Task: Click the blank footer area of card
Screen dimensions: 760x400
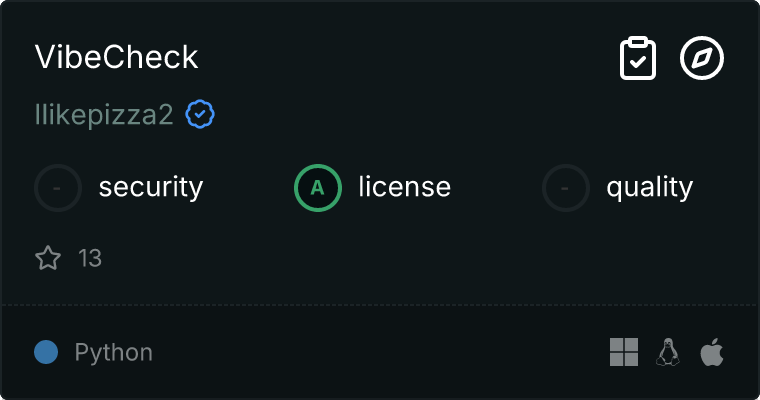Action: 378,352
